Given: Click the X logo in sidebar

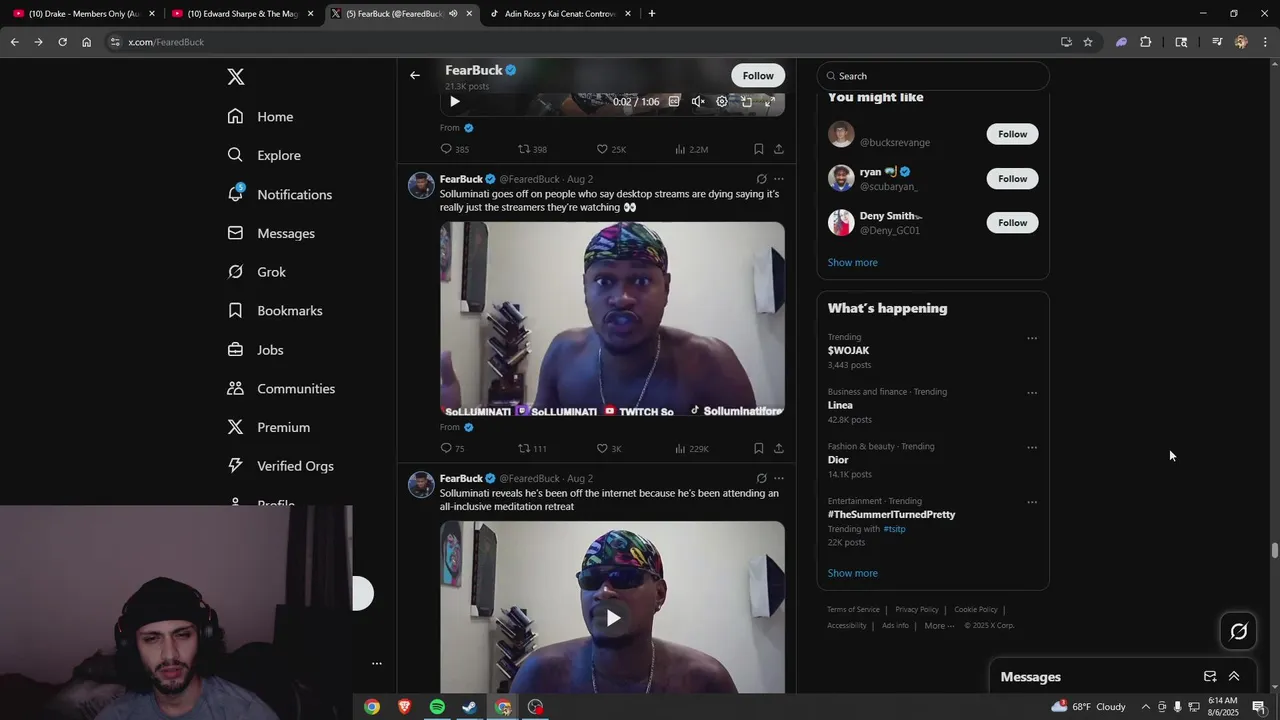Looking at the screenshot, I should [236, 77].
